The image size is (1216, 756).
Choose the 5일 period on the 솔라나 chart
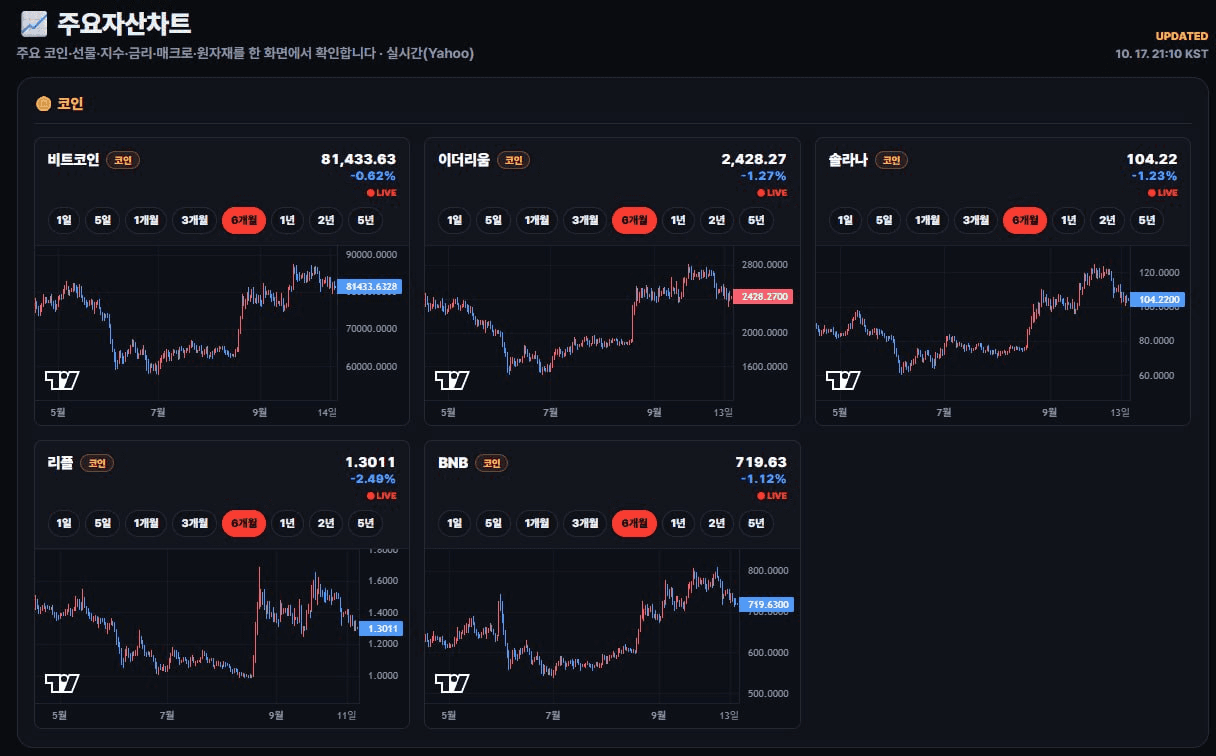pyautogui.click(x=884, y=220)
